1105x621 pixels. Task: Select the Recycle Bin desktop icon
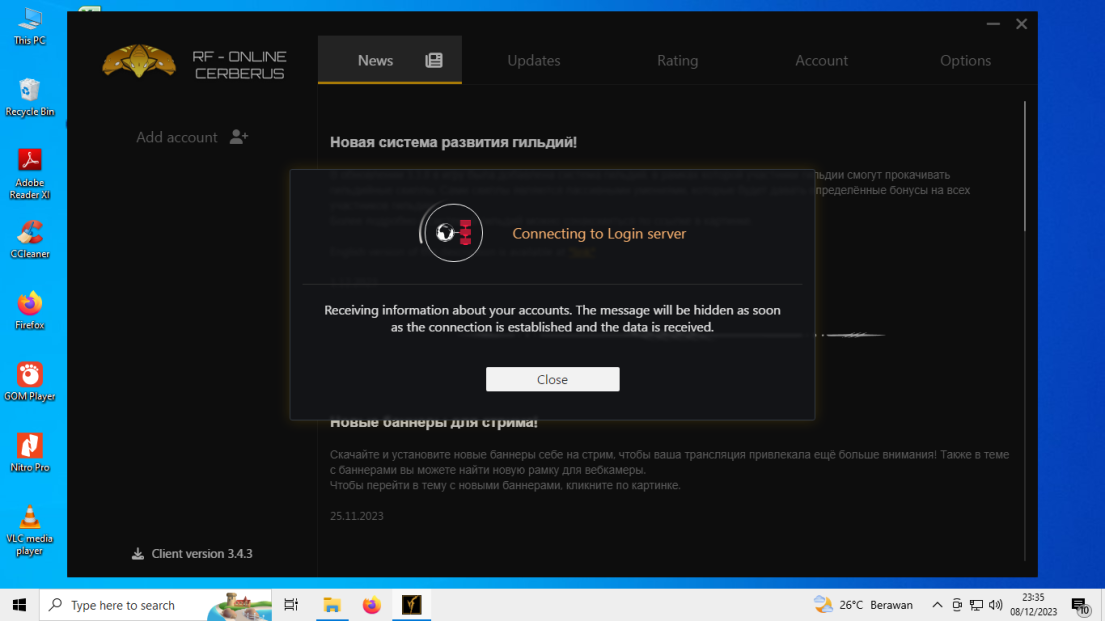[30, 97]
